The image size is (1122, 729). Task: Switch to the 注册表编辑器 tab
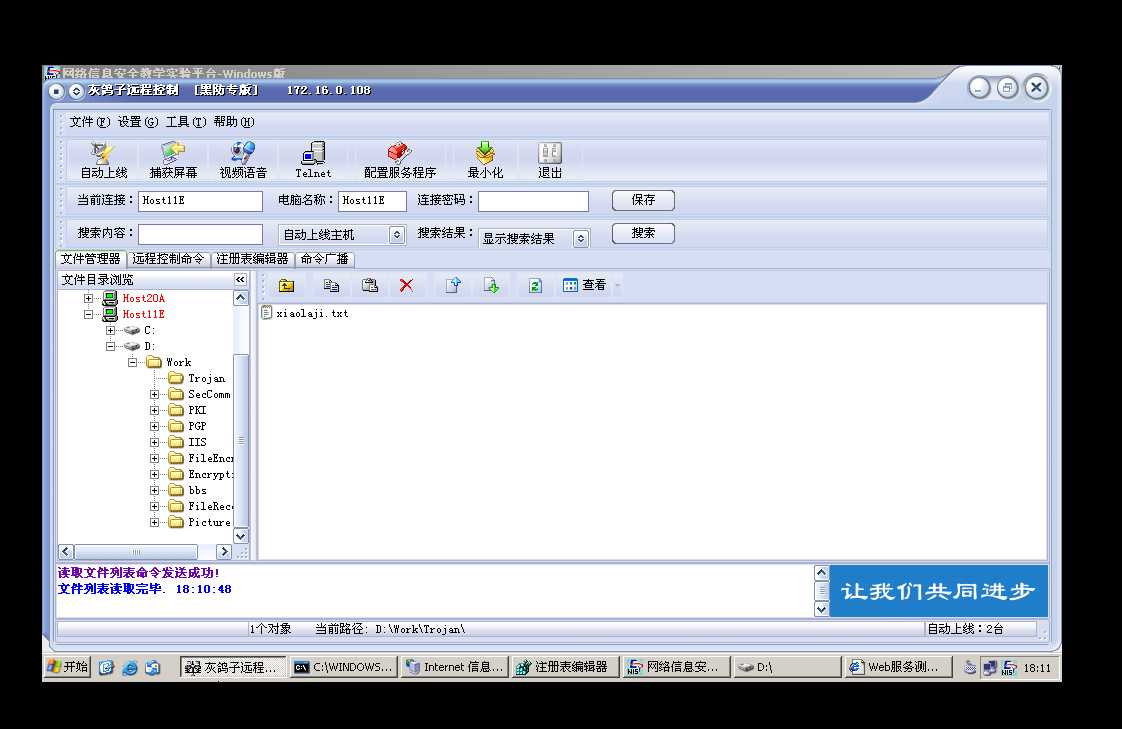tap(252, 258)
